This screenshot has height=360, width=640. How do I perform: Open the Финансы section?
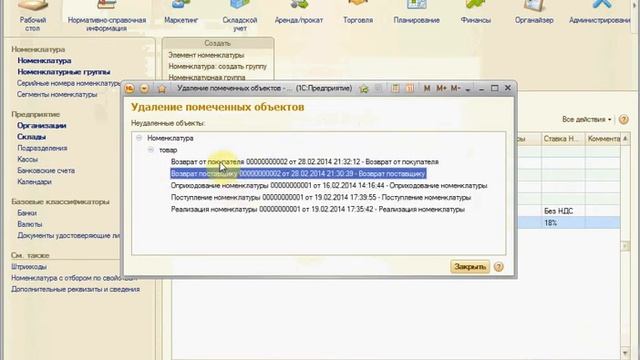click(x=476, y=13)
